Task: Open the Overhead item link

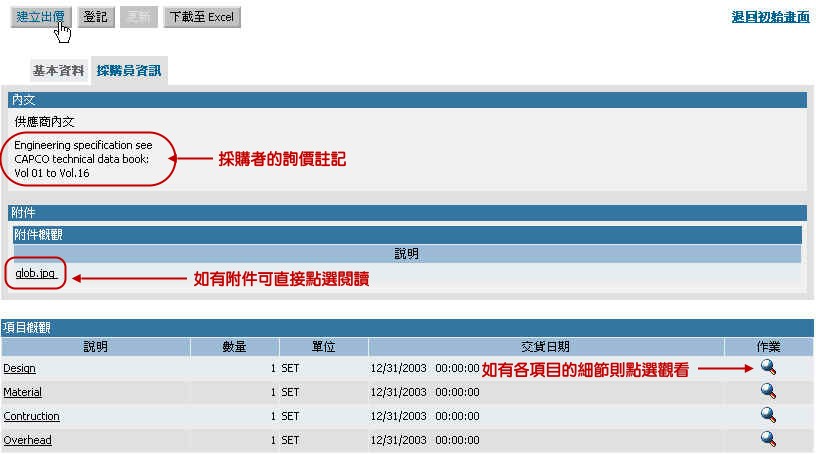Action: [x=28, y=440]
